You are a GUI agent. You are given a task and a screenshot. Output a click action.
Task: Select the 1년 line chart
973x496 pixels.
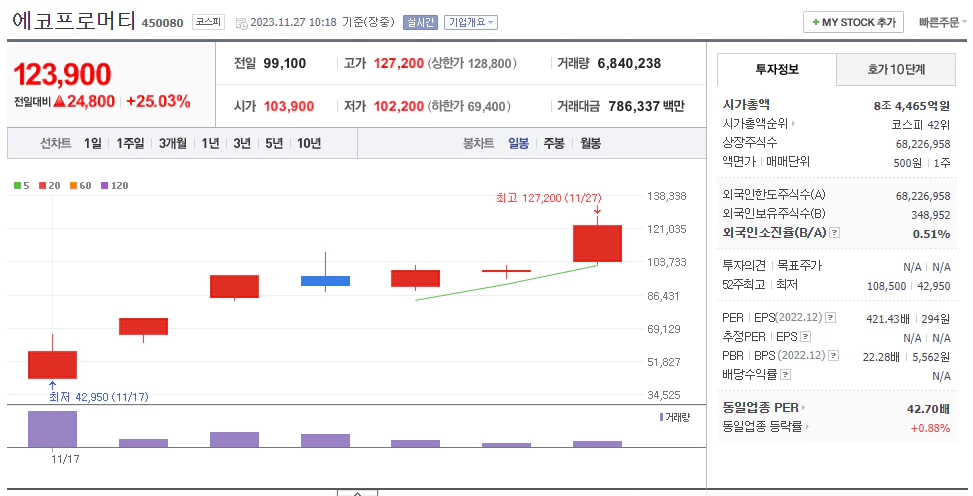pyautogui.click(x=210, y=143)
